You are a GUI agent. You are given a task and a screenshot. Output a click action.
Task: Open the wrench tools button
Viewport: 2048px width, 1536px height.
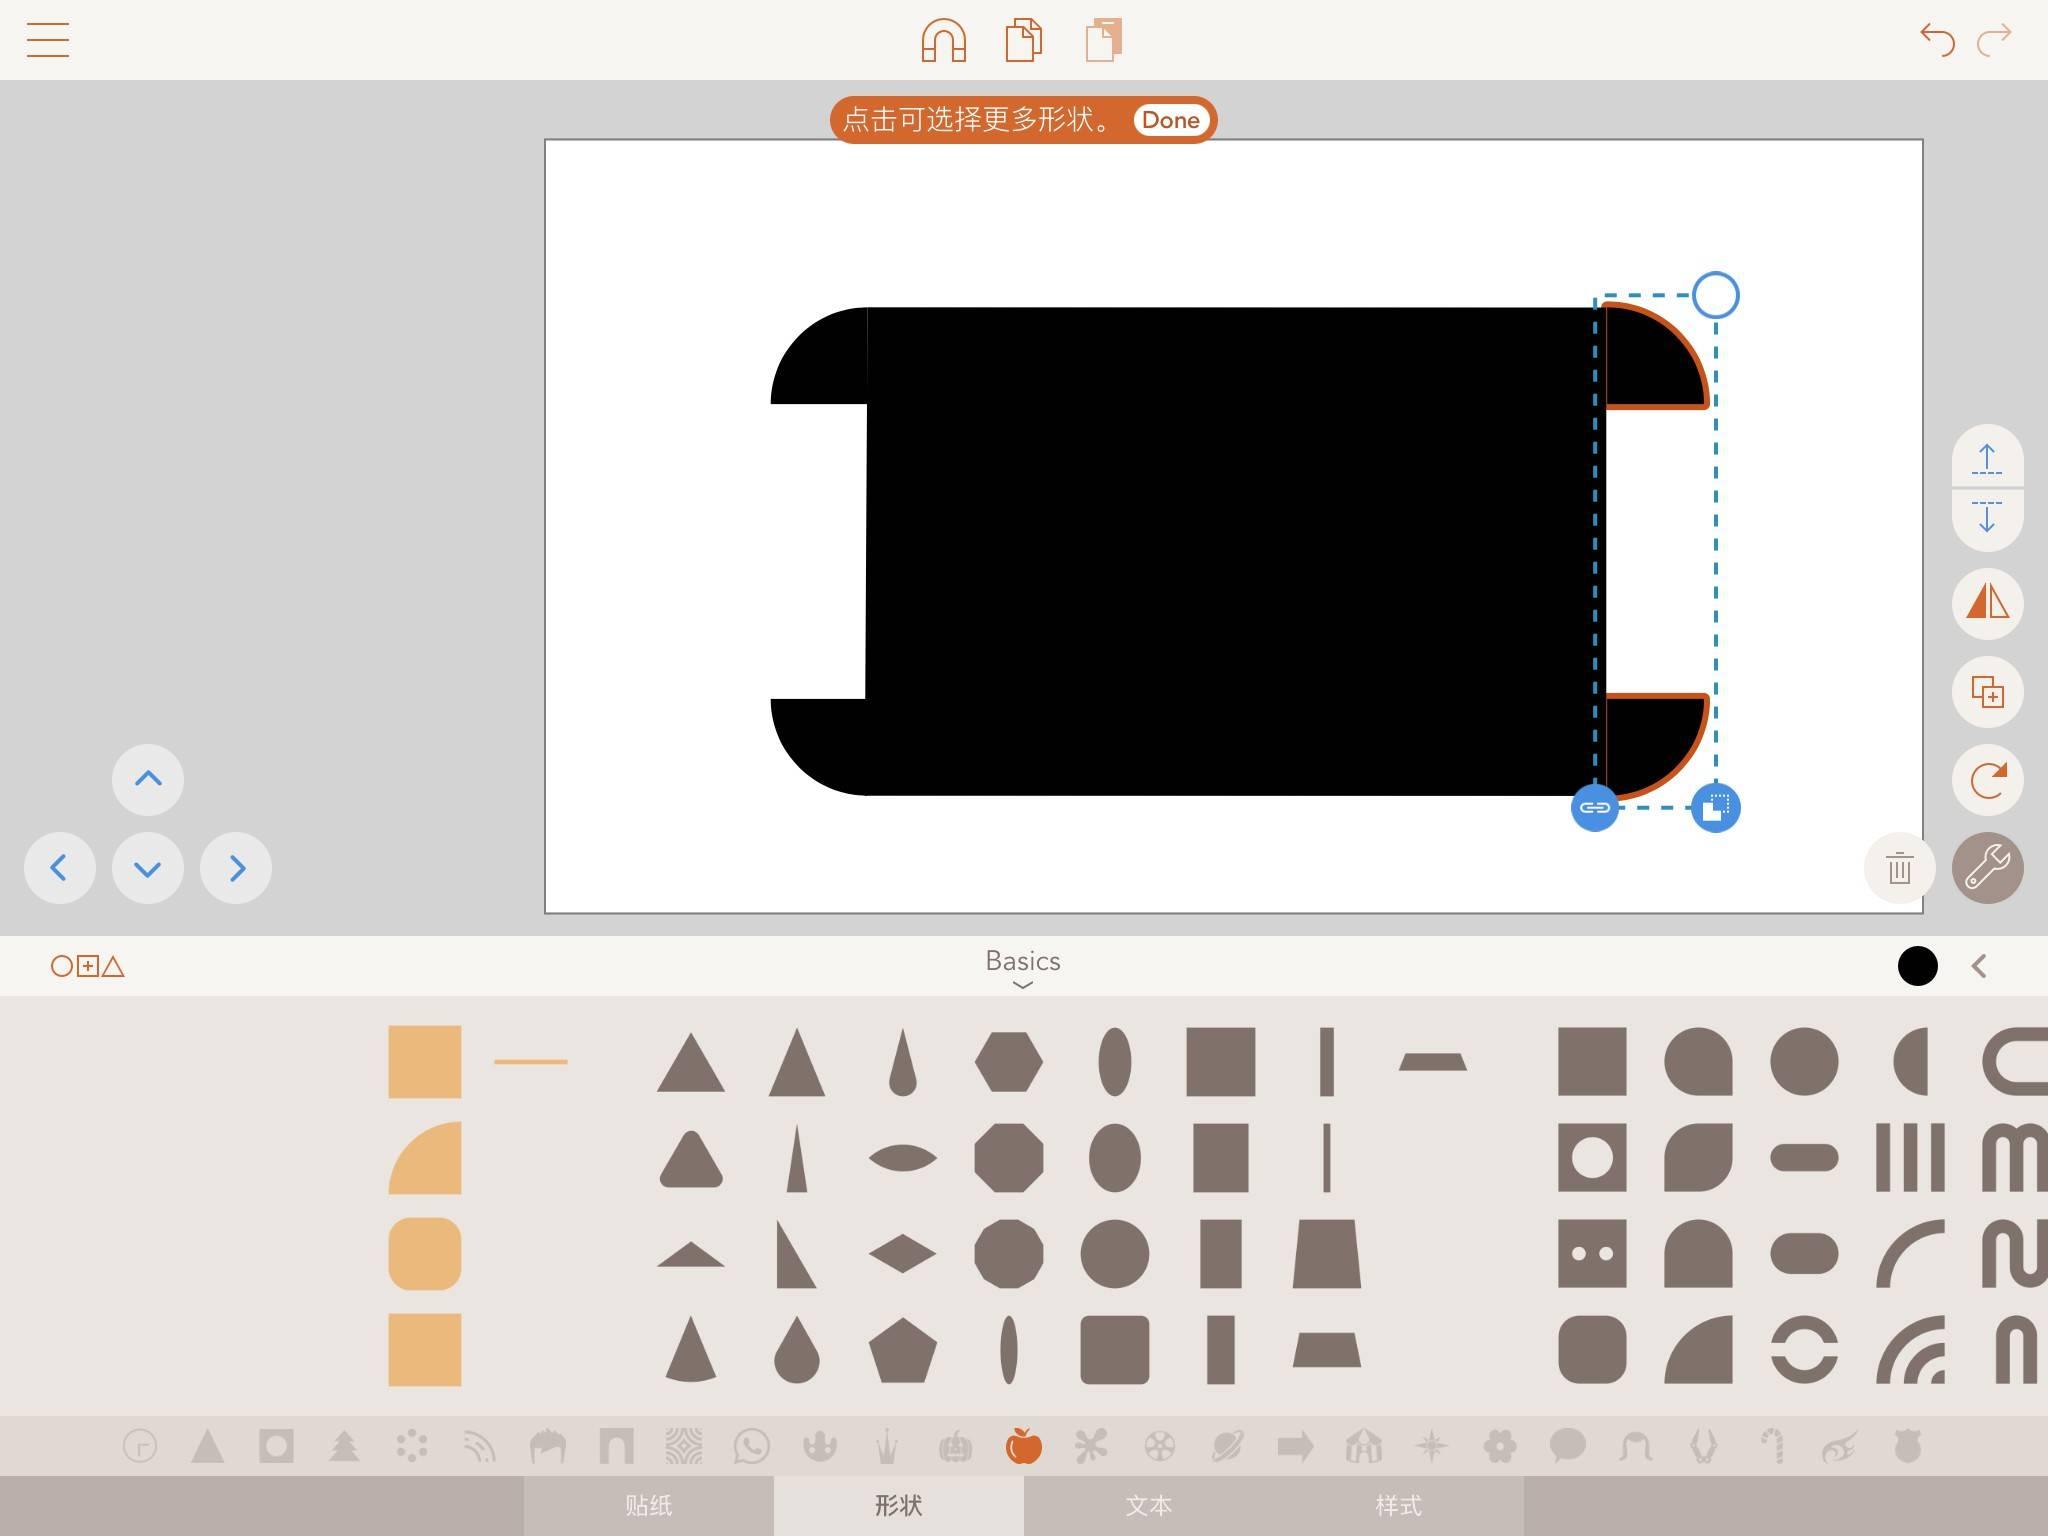1987,867
